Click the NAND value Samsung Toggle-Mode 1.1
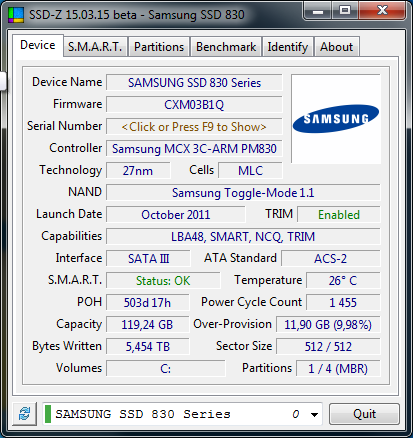The image size is (413, 438). coord(243,193)
